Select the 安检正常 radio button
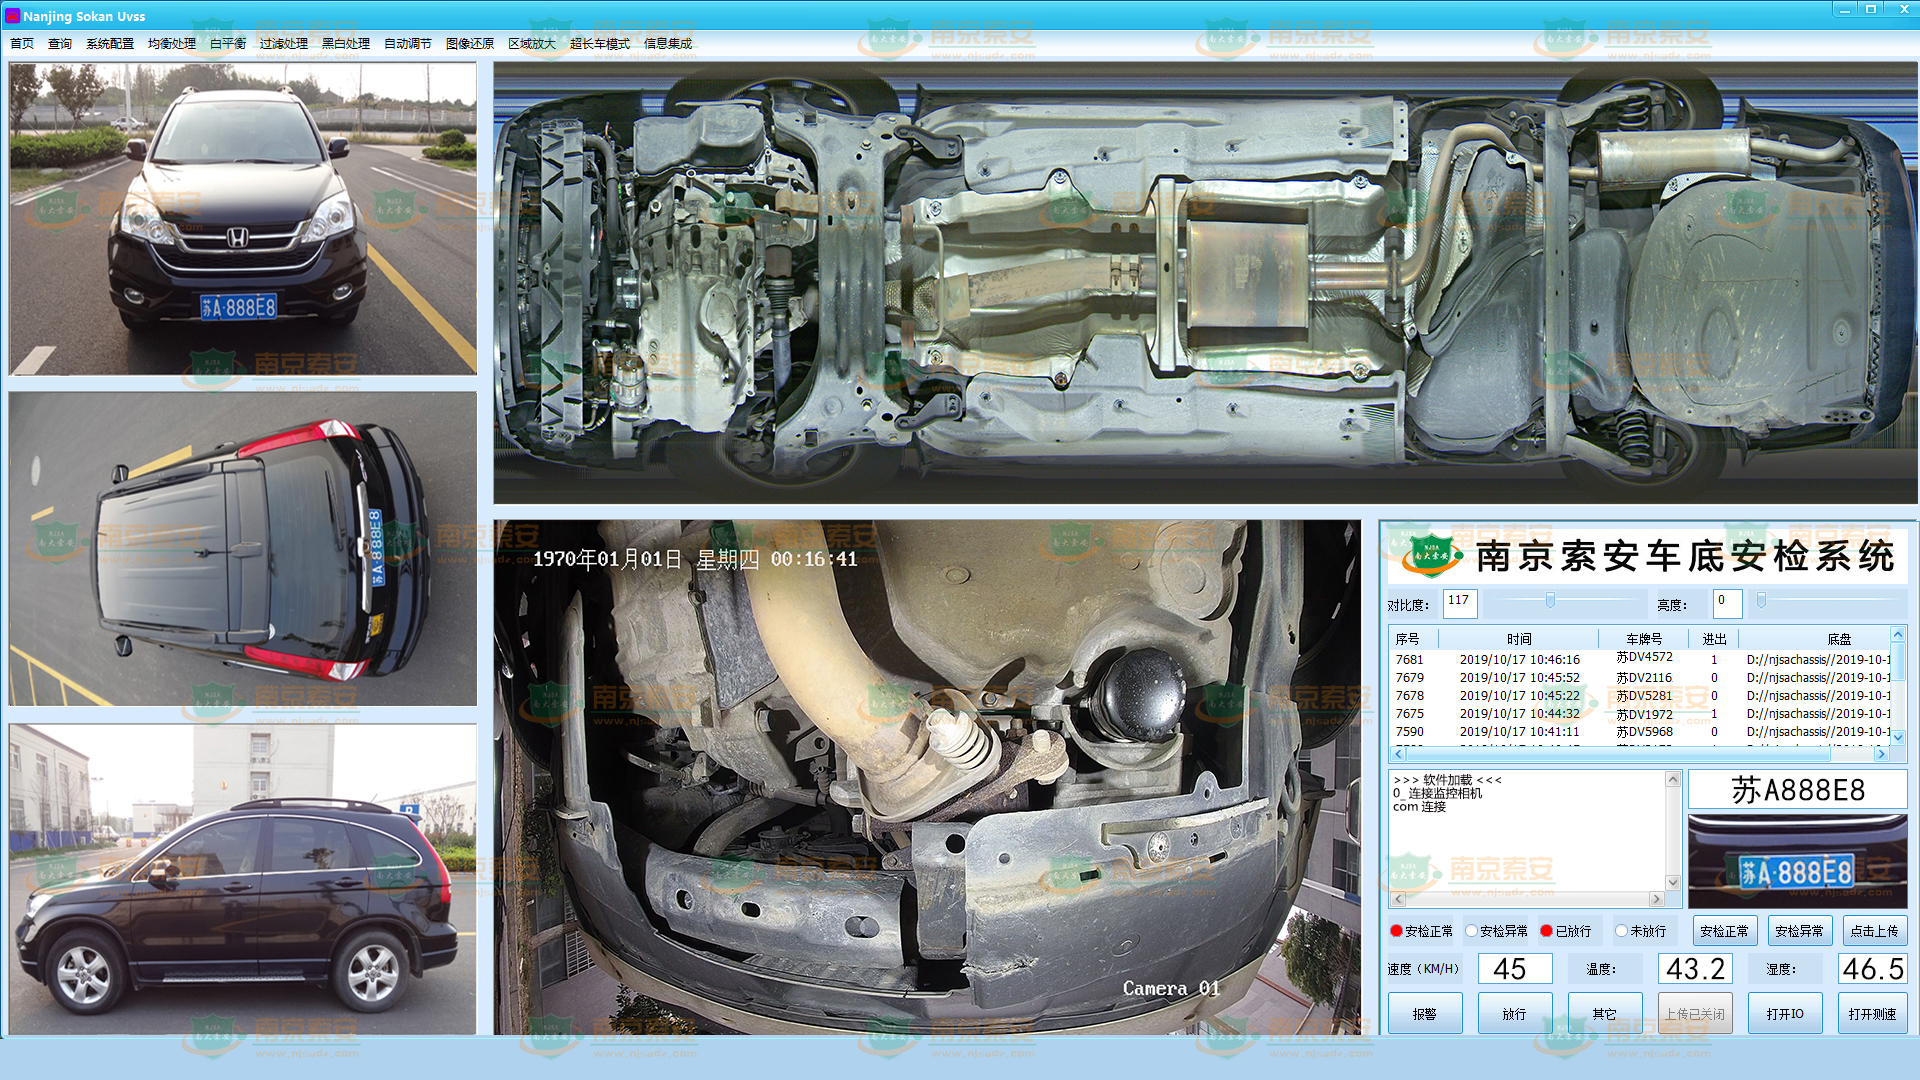This screenshot has height=1080, width=1920. point(1397,931)
